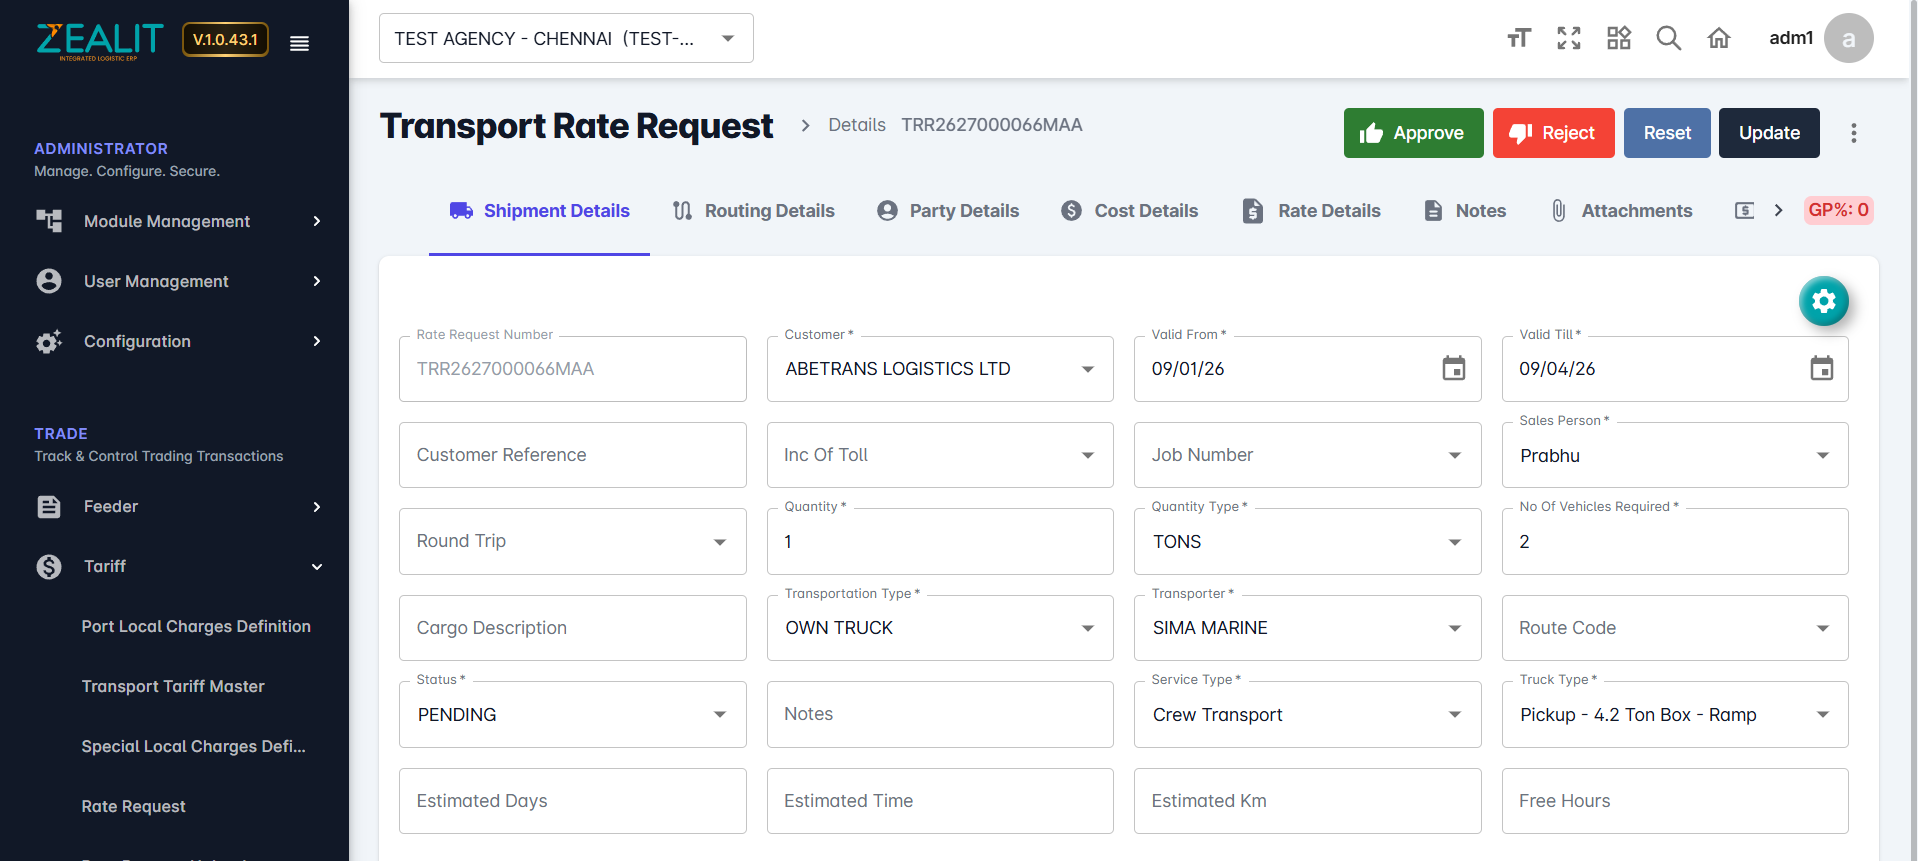Image resolution: width=1918 pixels, height=861 pixels.
Task: Click the font size icon in header
Action: (1518, 38)
